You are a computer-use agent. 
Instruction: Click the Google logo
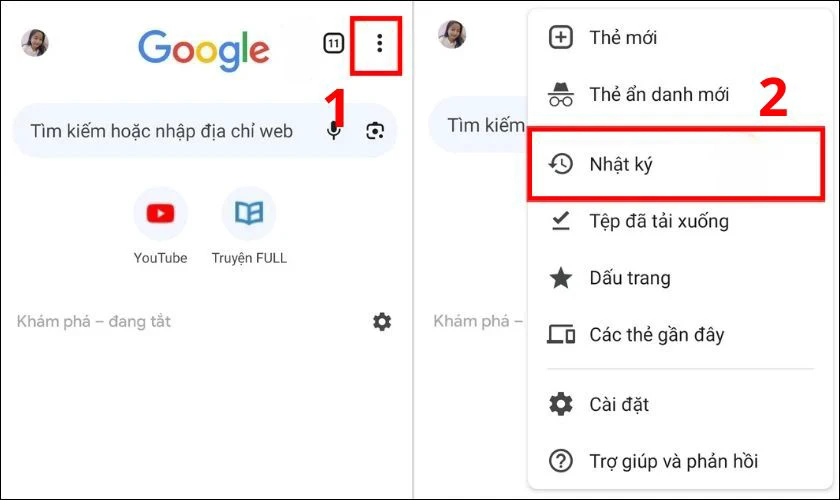pyautogui.click(x=203, y=48)
